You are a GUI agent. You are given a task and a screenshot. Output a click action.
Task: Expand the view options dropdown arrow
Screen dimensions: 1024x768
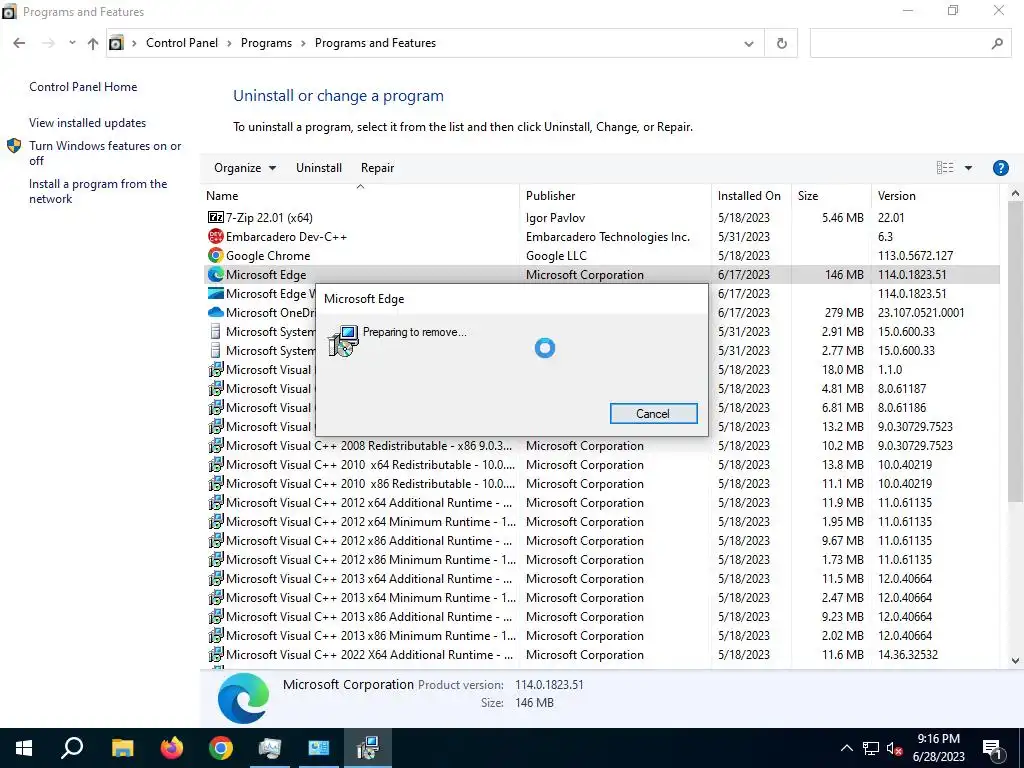coord(968,168)
